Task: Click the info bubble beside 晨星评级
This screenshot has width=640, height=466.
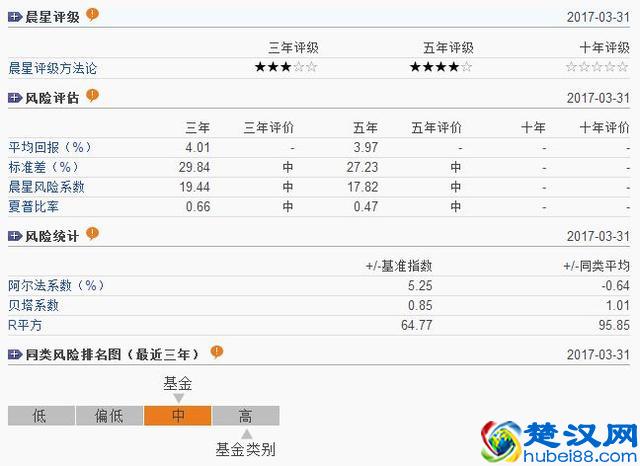Action: 92,15
